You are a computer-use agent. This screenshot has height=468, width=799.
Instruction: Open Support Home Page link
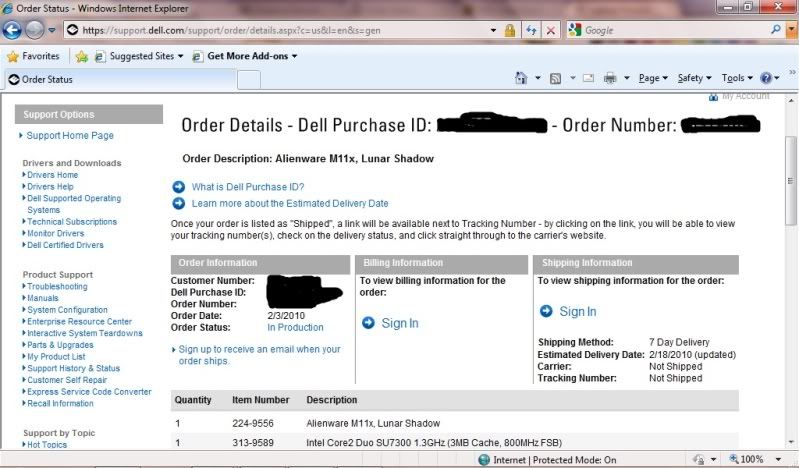click(70, 136)
